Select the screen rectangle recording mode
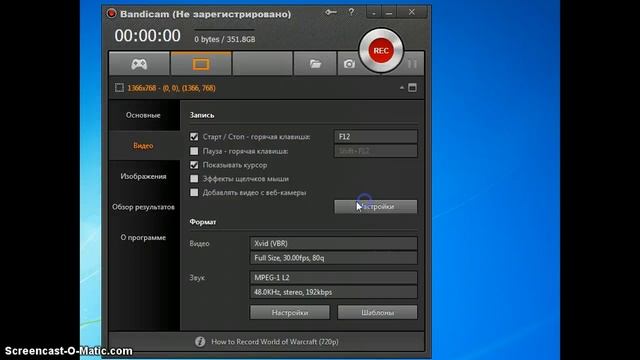 pos(201,64)
